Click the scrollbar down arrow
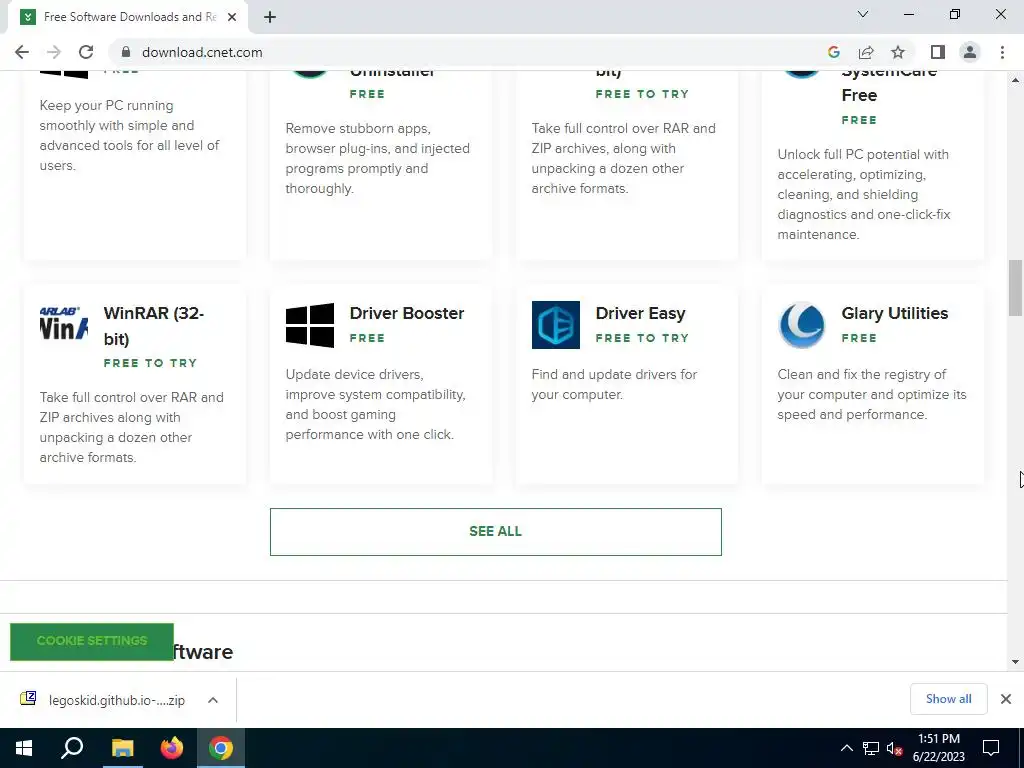 tap(1015, 662)
